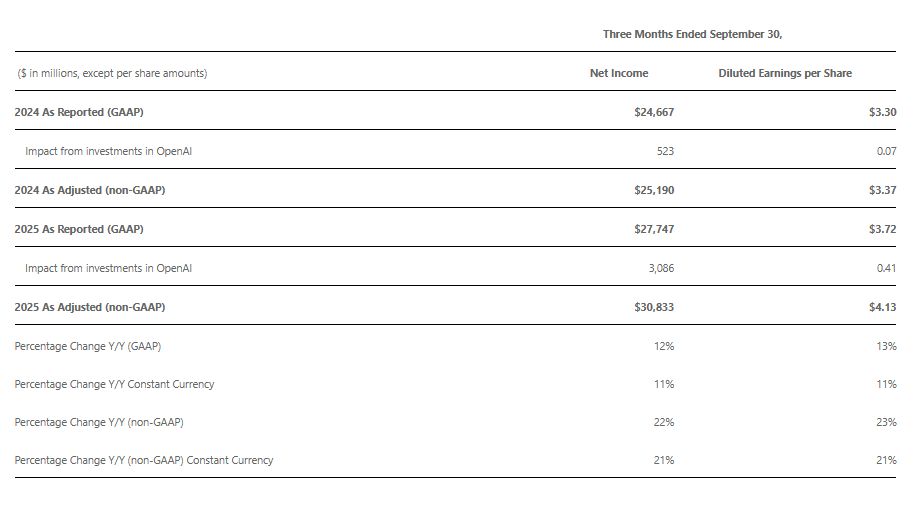Click the $4.13 adjusted earnings per share
The image size is (922, 511).
coord(882,307)
